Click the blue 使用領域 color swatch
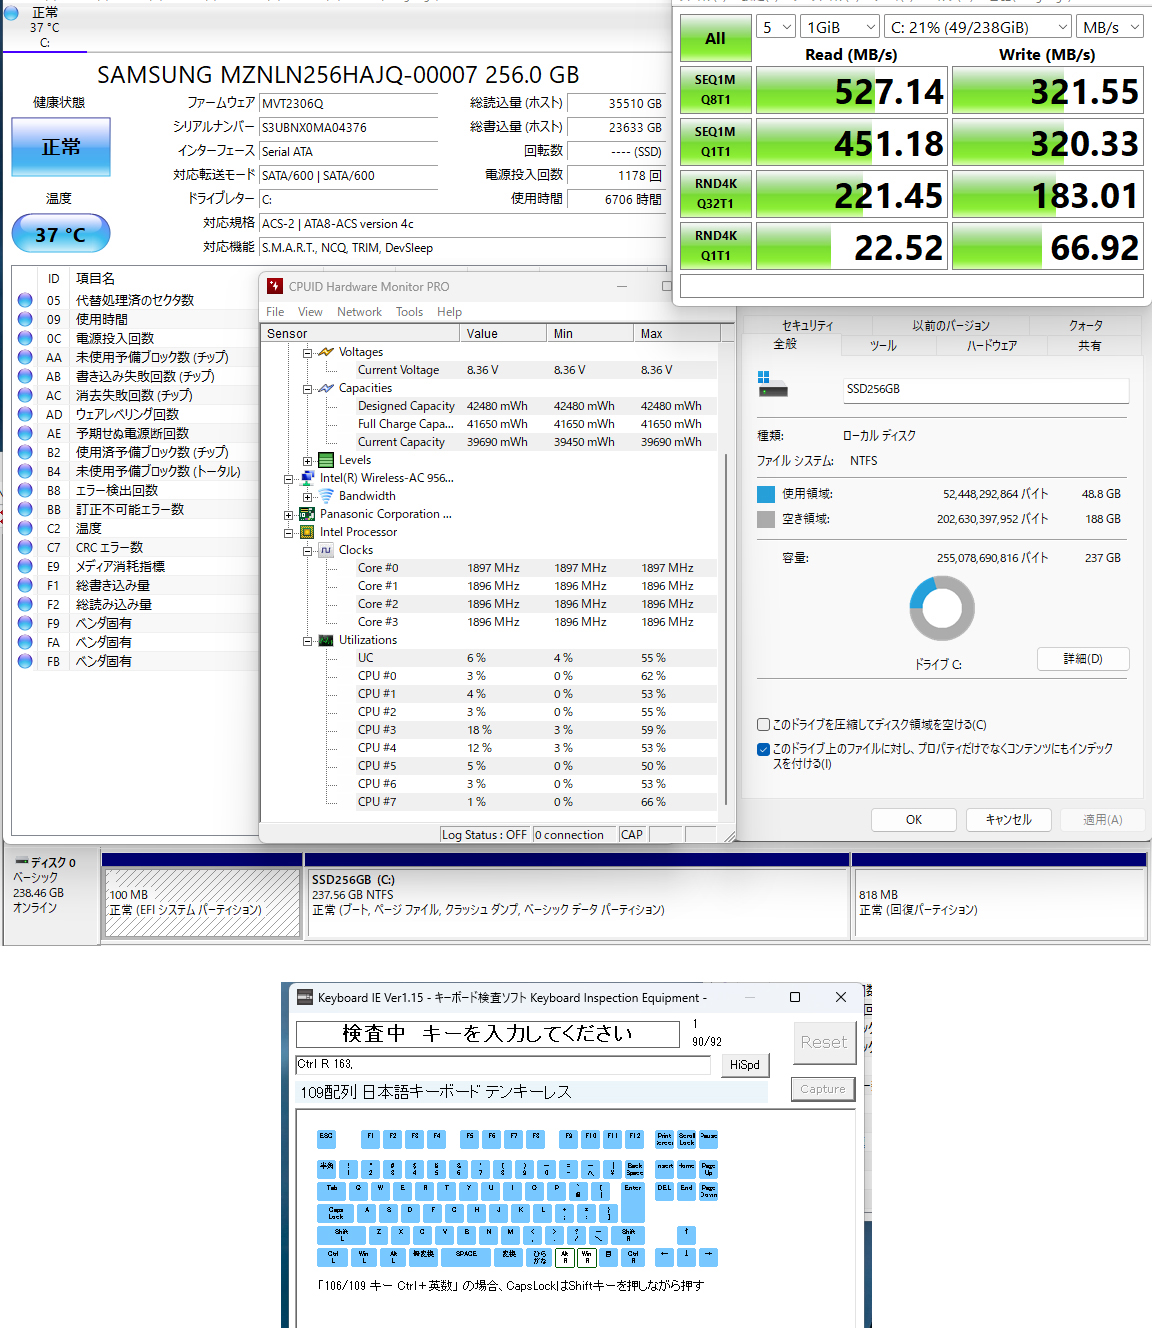The height and width of the screenshot is (1328, 1152). point(766,493)
